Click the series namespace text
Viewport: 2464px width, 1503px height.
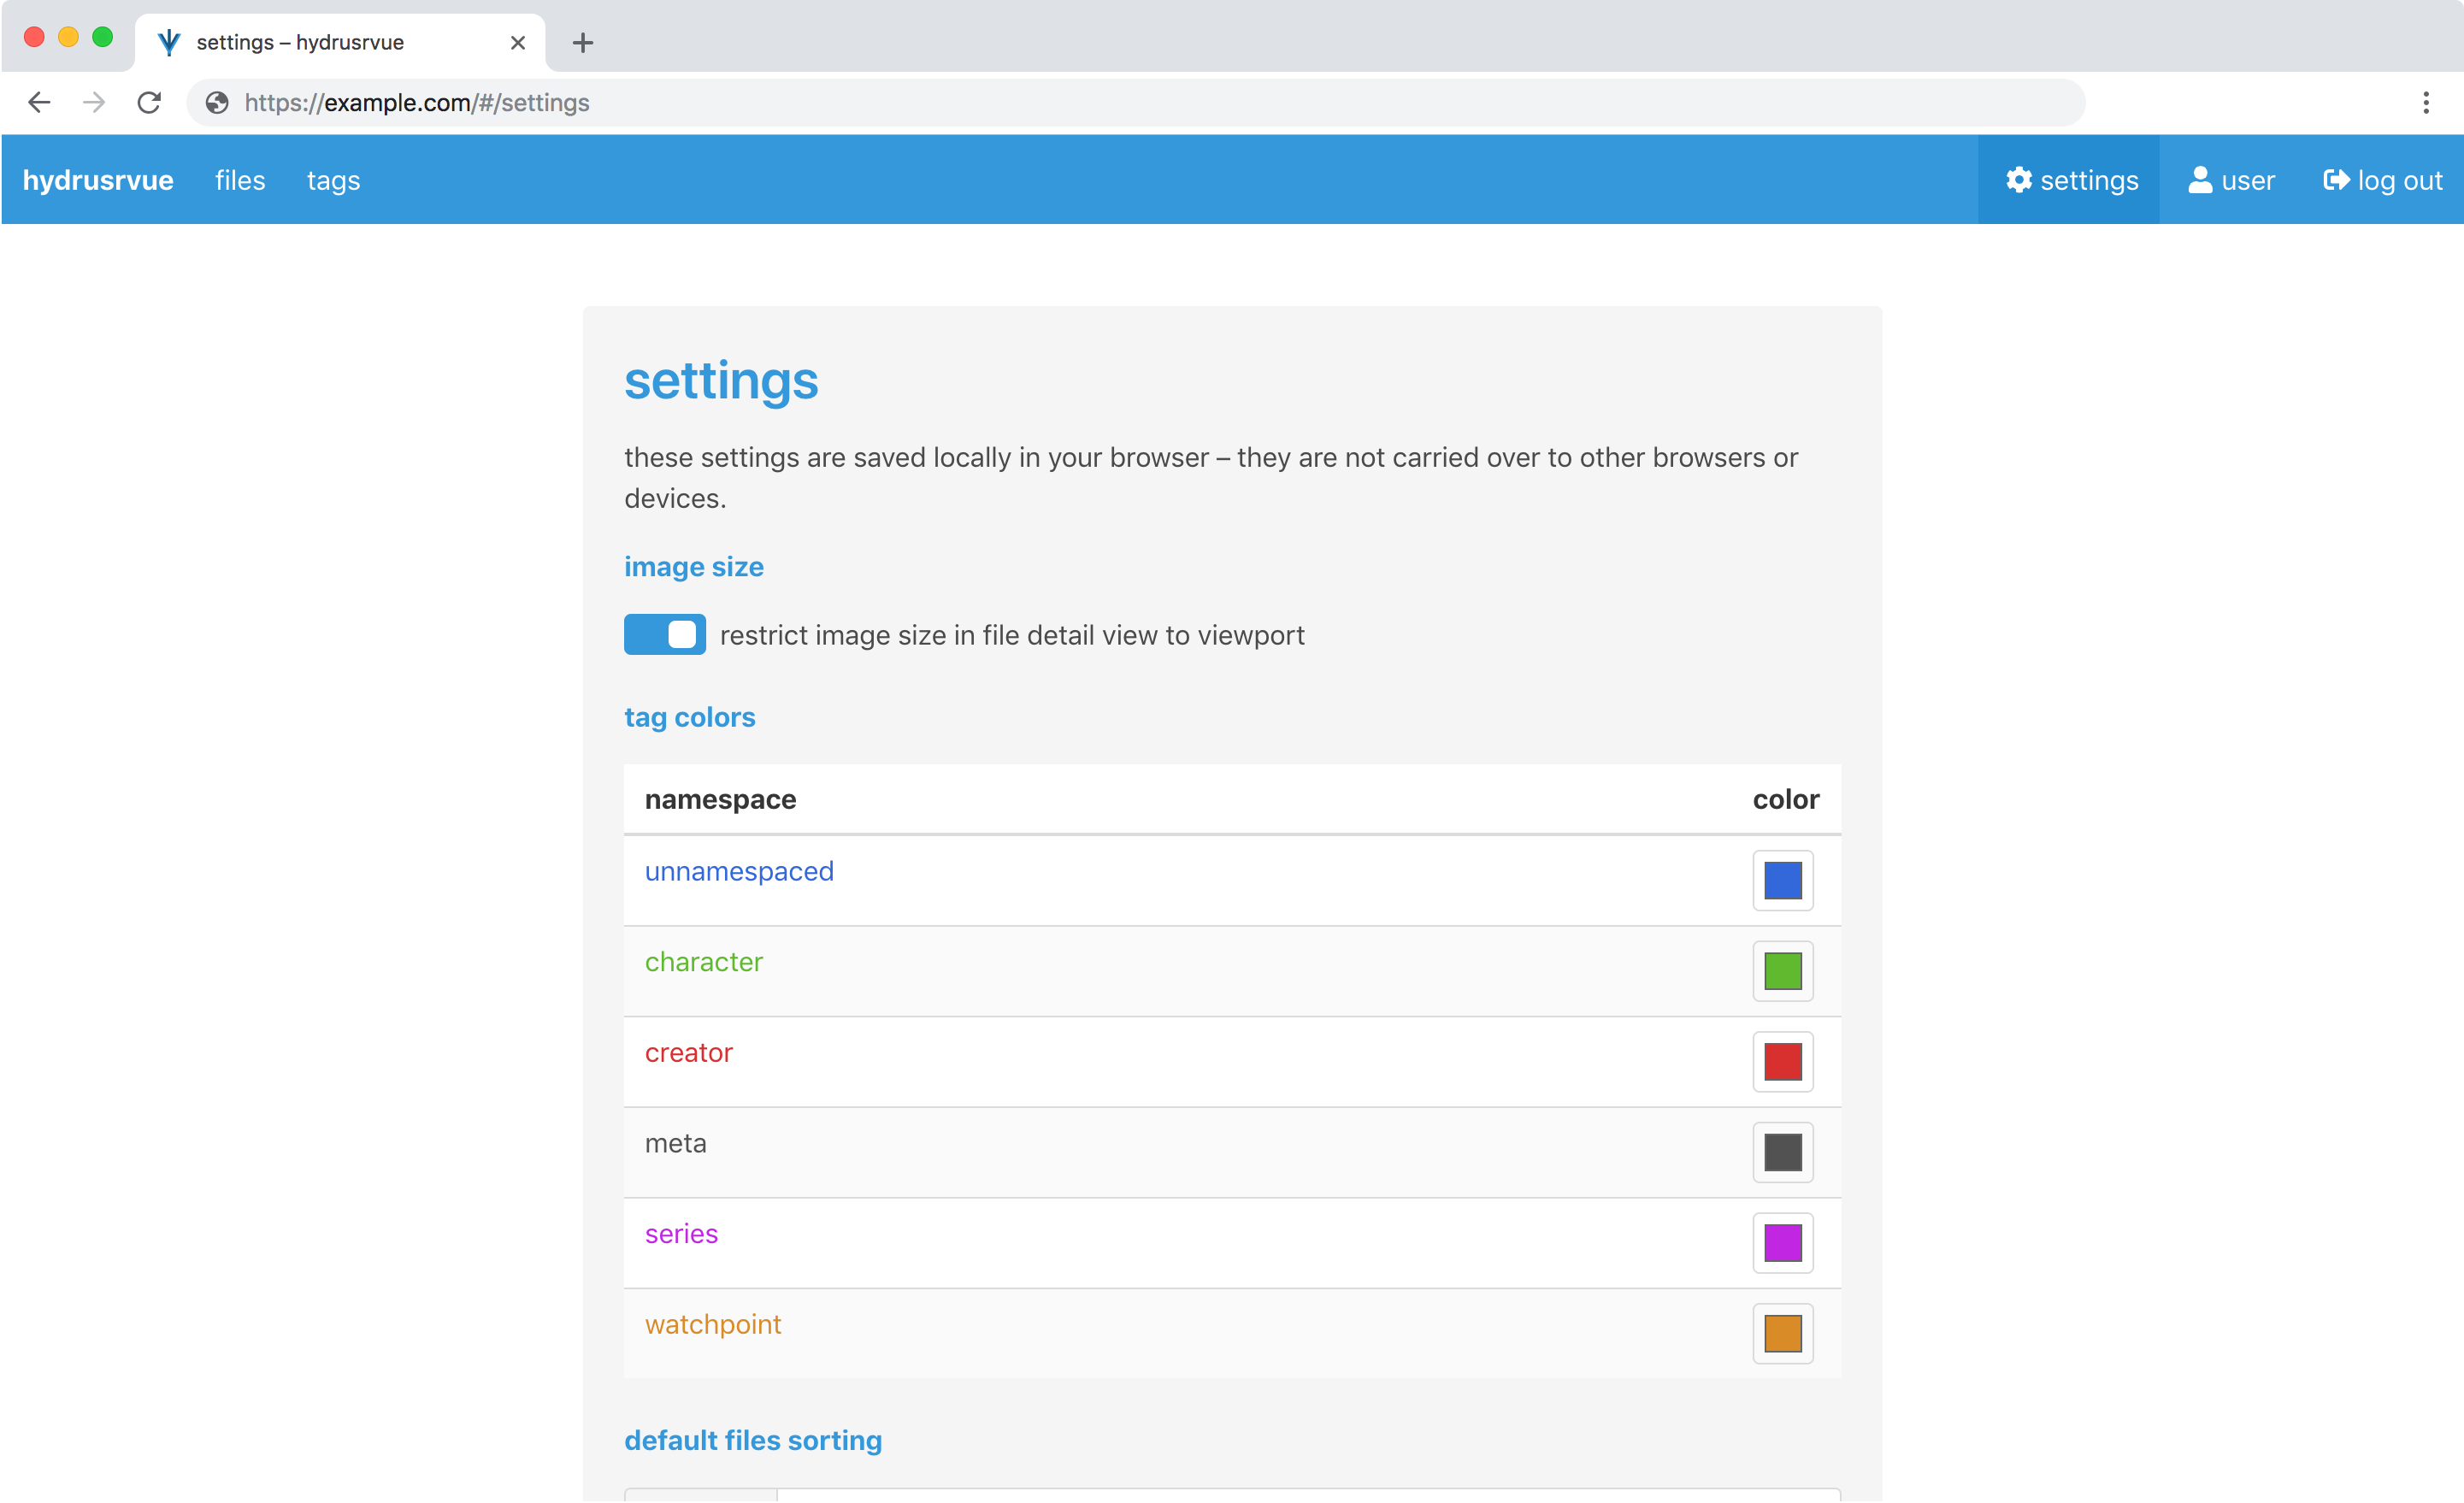(x=681, y=1234)
